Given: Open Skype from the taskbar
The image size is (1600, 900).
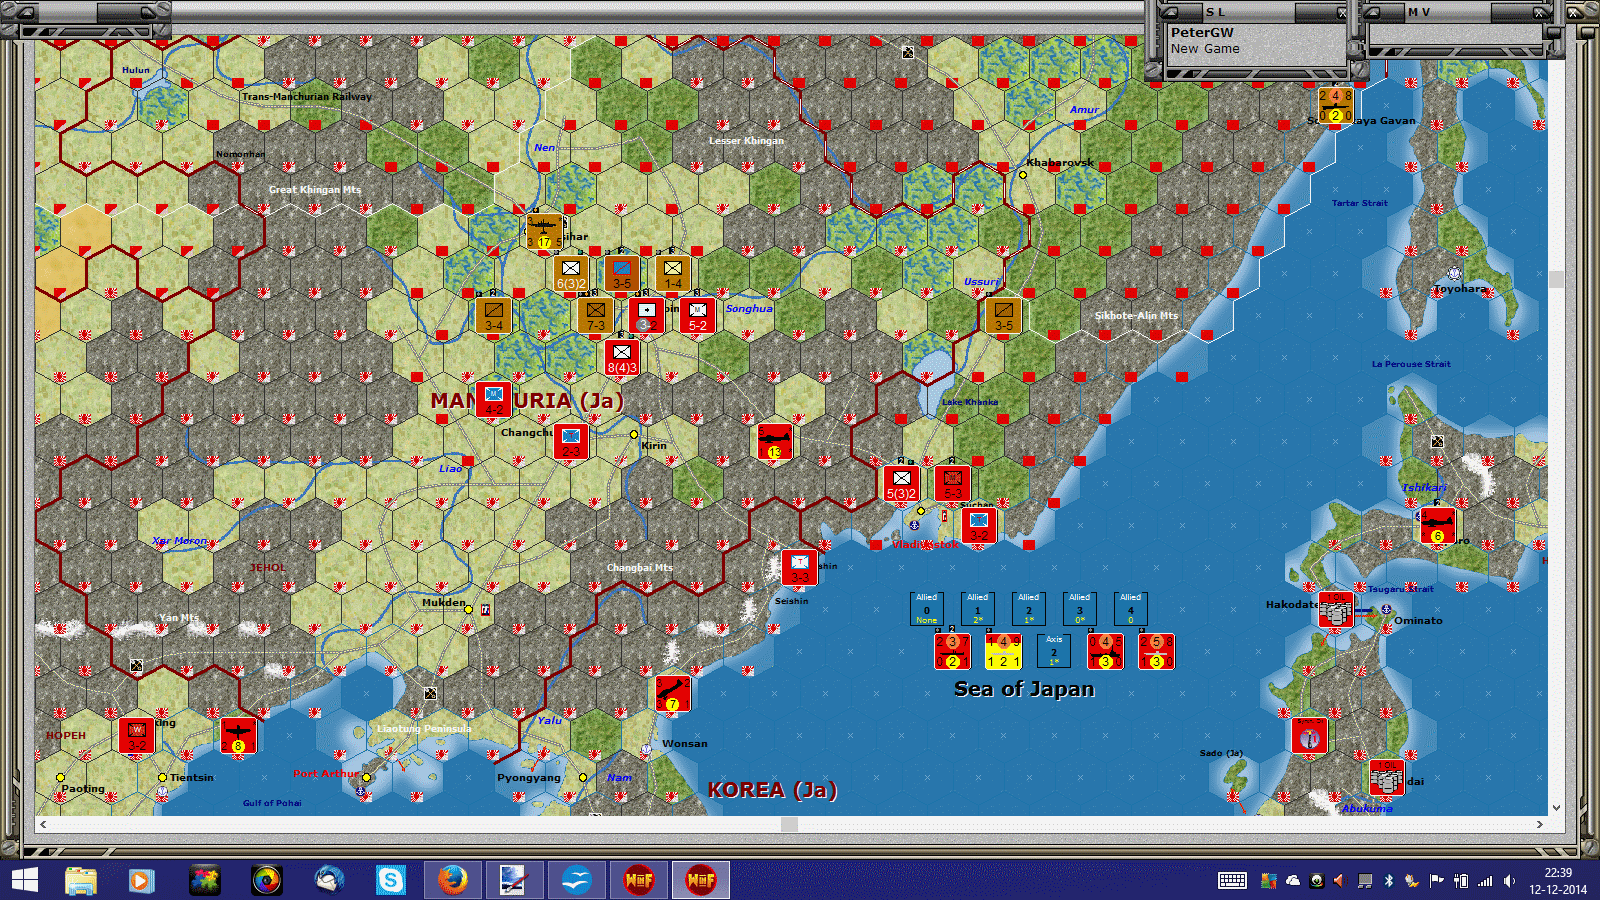Looking at the screenshot, I should [x=390, y=880].
